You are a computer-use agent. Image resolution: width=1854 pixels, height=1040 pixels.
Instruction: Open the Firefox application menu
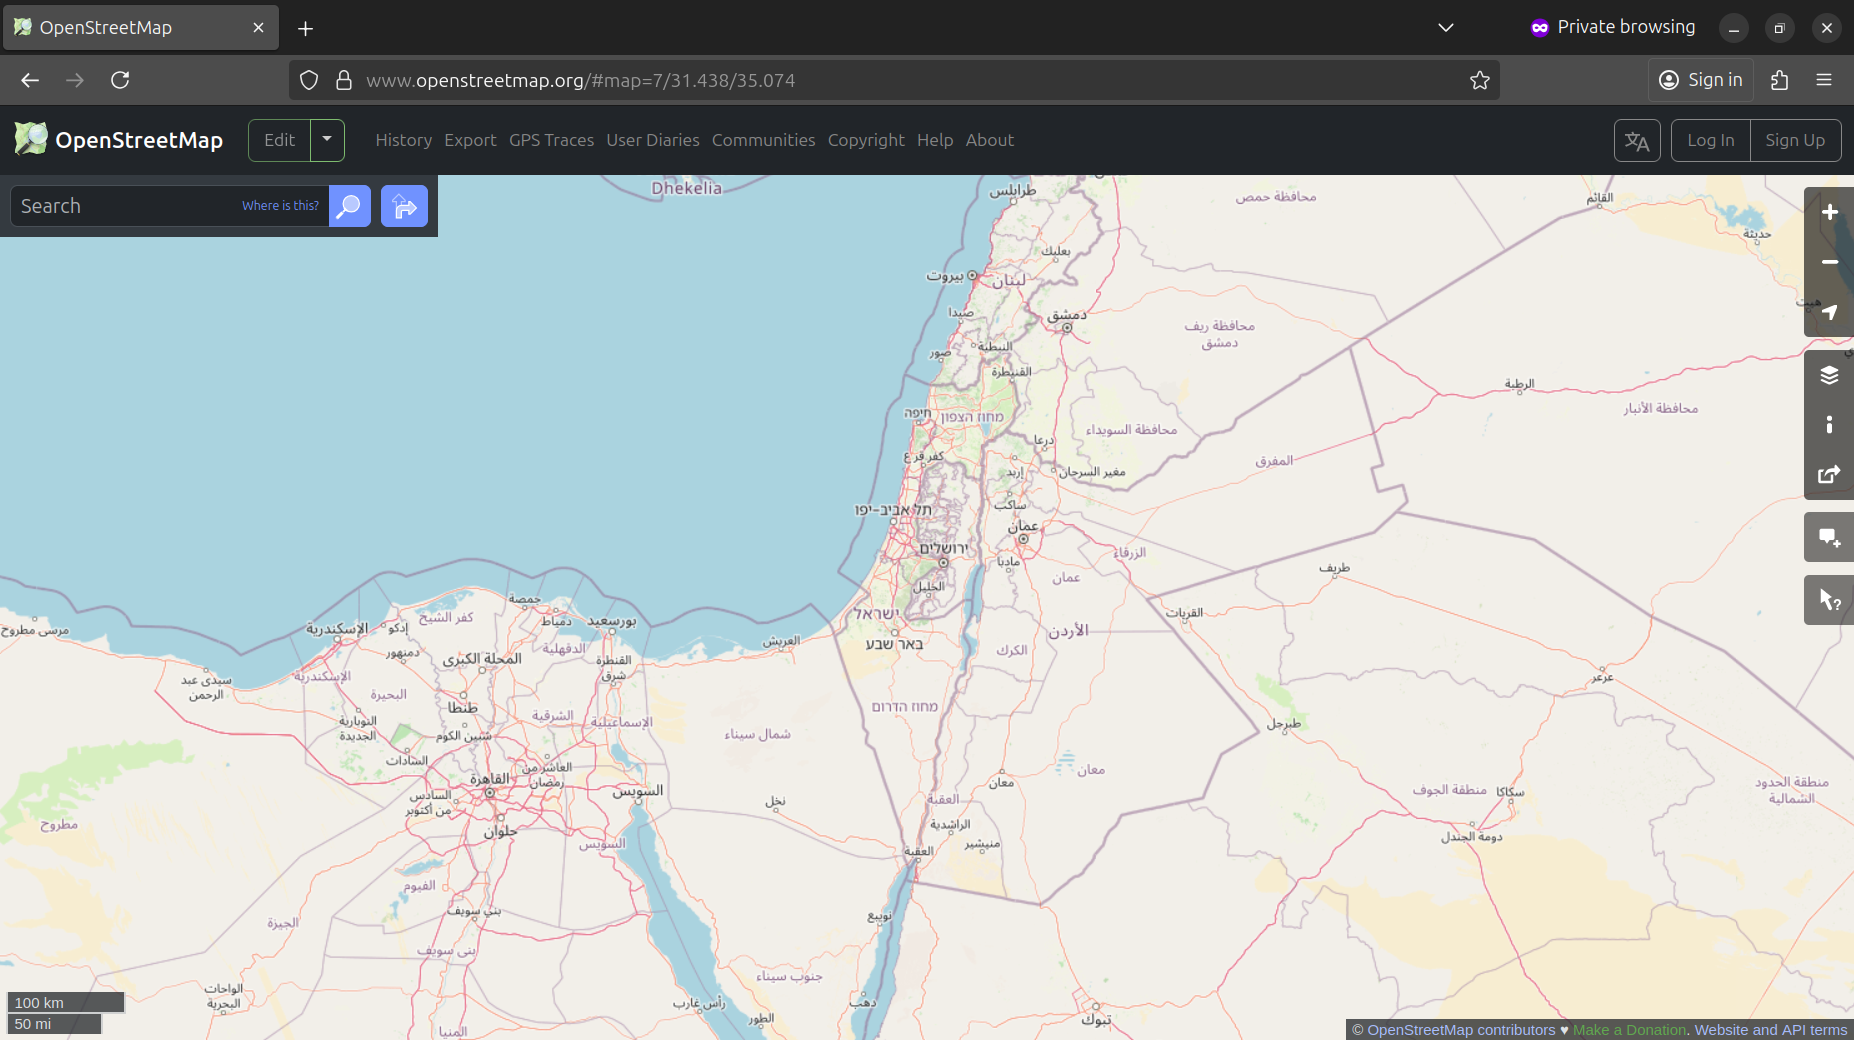point(1823,80)
